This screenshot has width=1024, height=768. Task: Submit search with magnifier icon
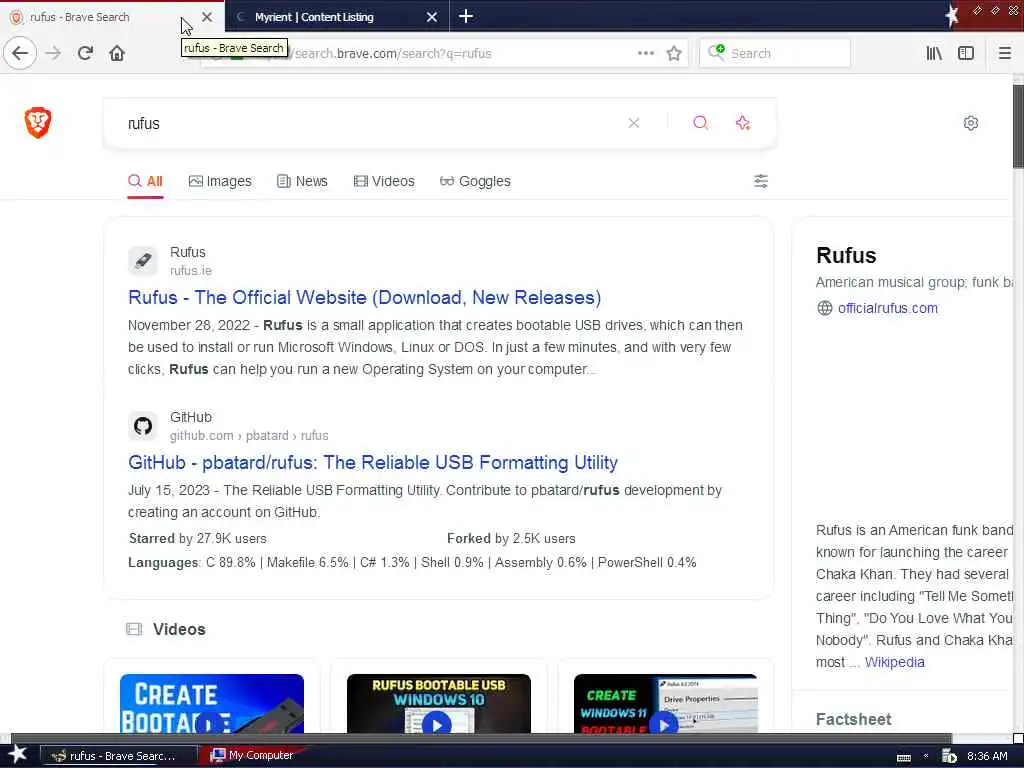point(700,123)
